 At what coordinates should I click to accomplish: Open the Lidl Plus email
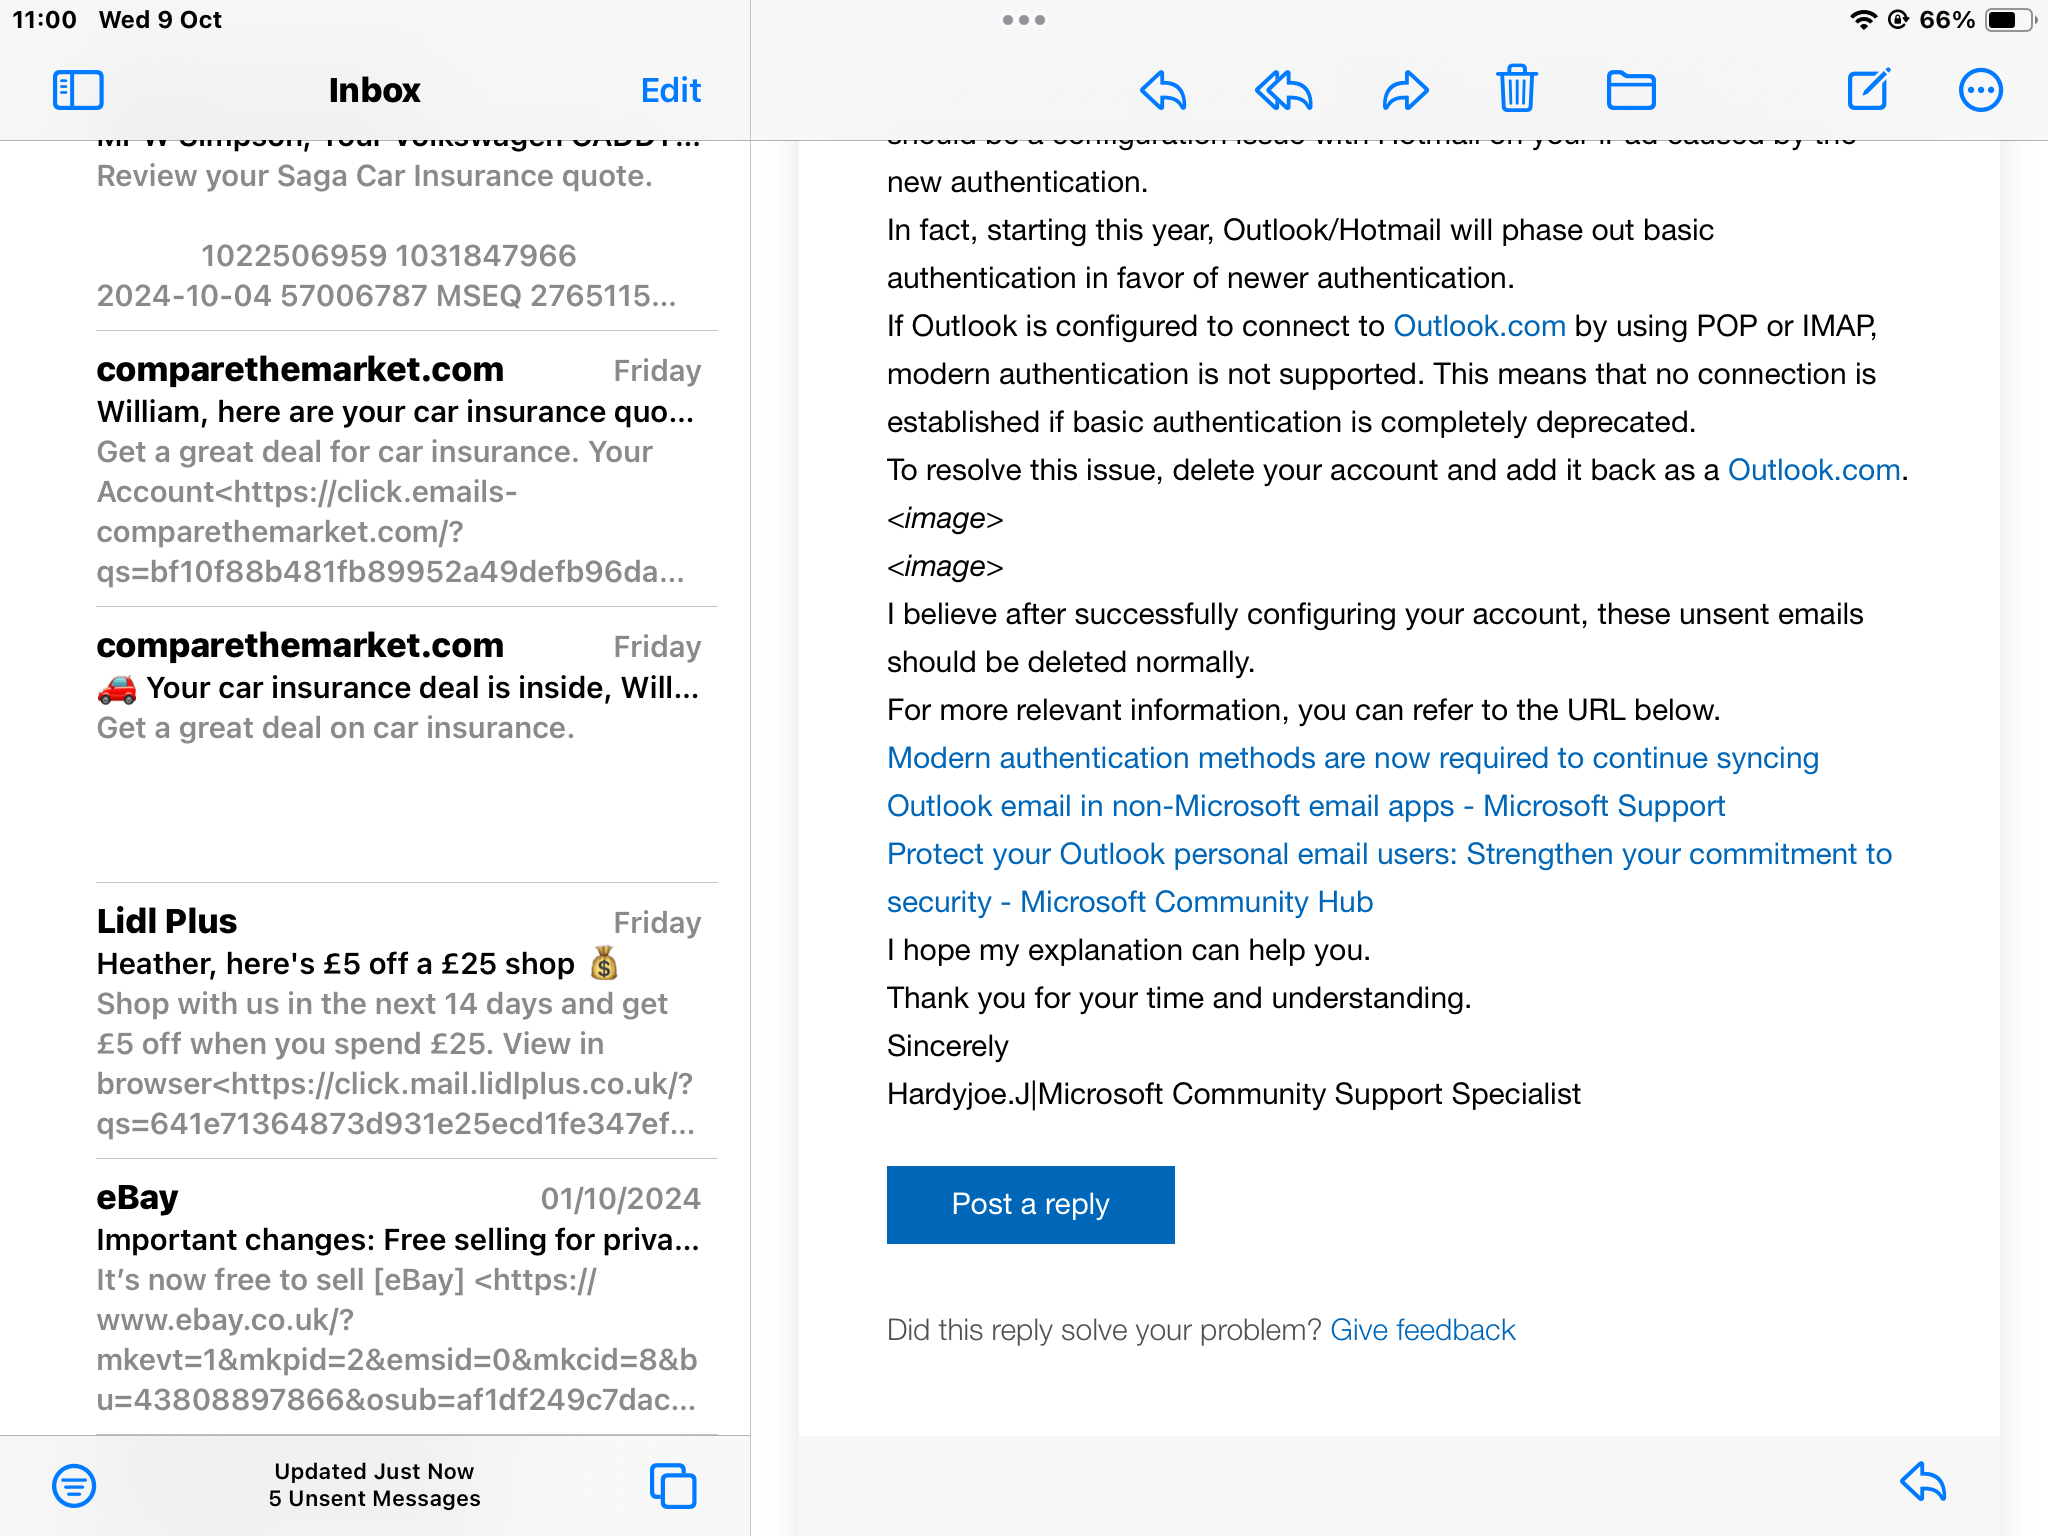click(398, 1020)
